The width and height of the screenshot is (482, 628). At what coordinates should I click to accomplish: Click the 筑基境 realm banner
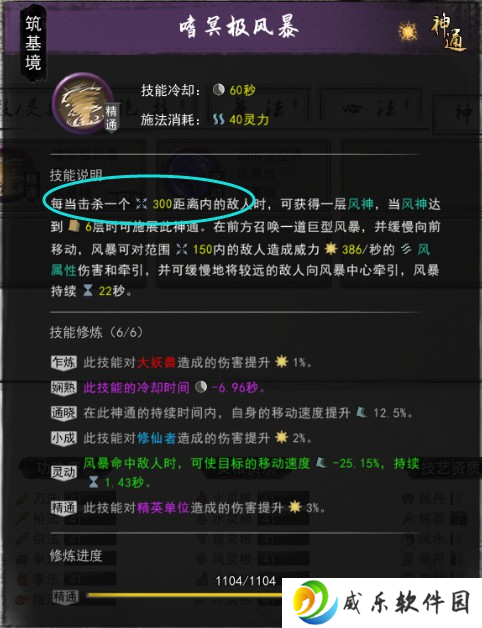click(33, 43)
